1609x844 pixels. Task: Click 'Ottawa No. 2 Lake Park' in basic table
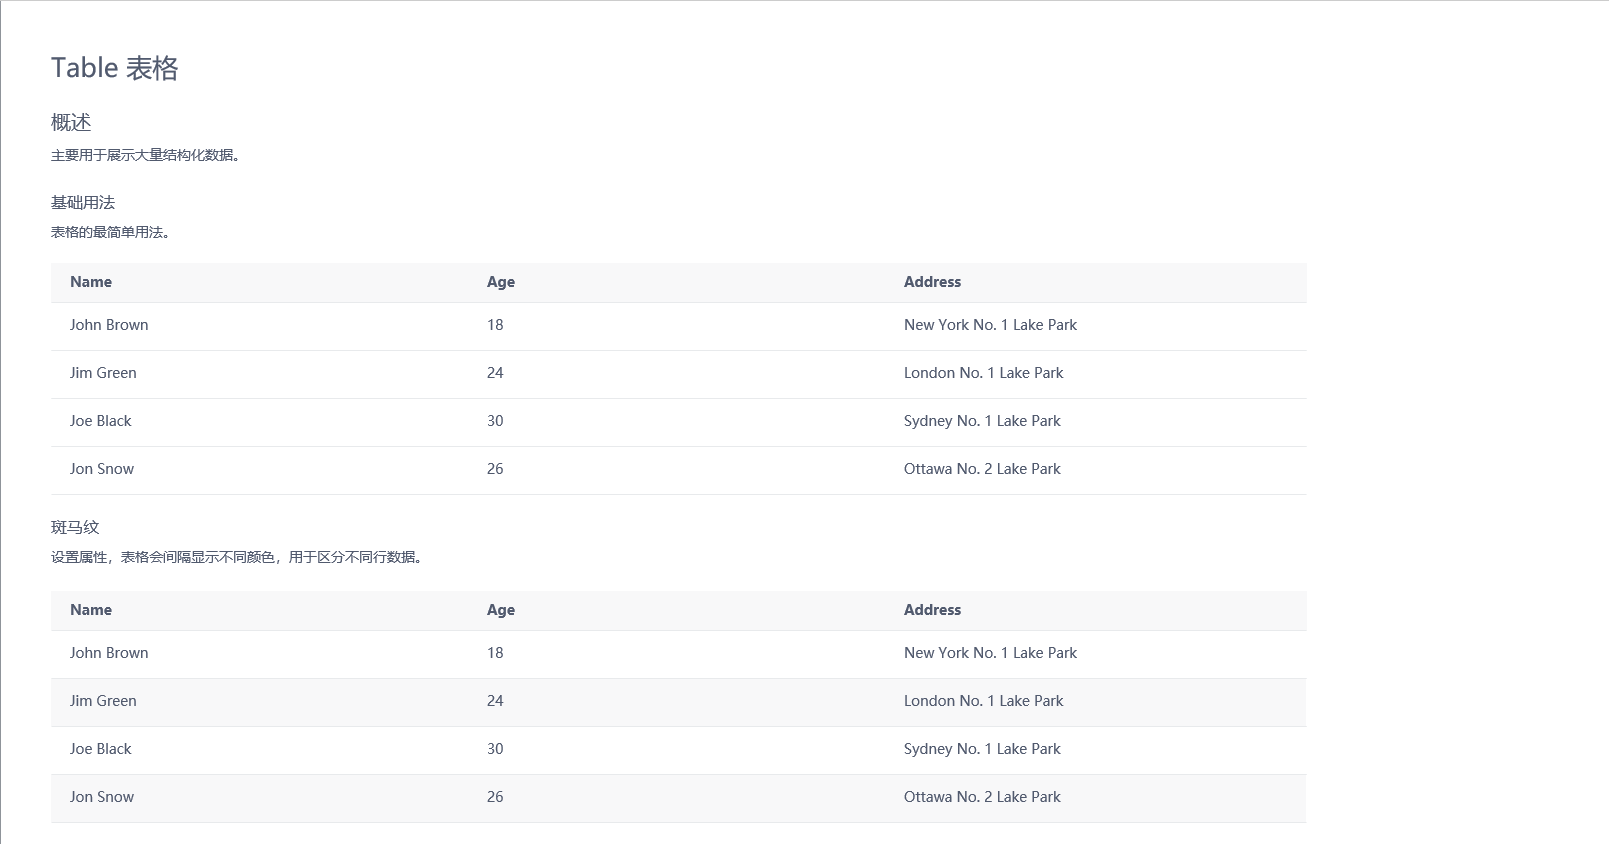click(982, 469)
